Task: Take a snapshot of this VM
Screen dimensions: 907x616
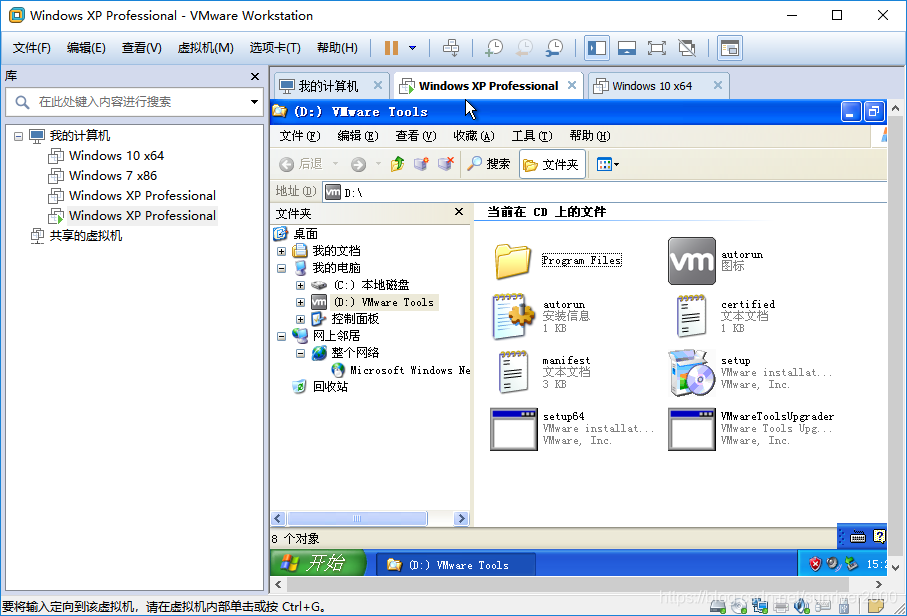Action: pyautogui.click(x=493, y=48)
